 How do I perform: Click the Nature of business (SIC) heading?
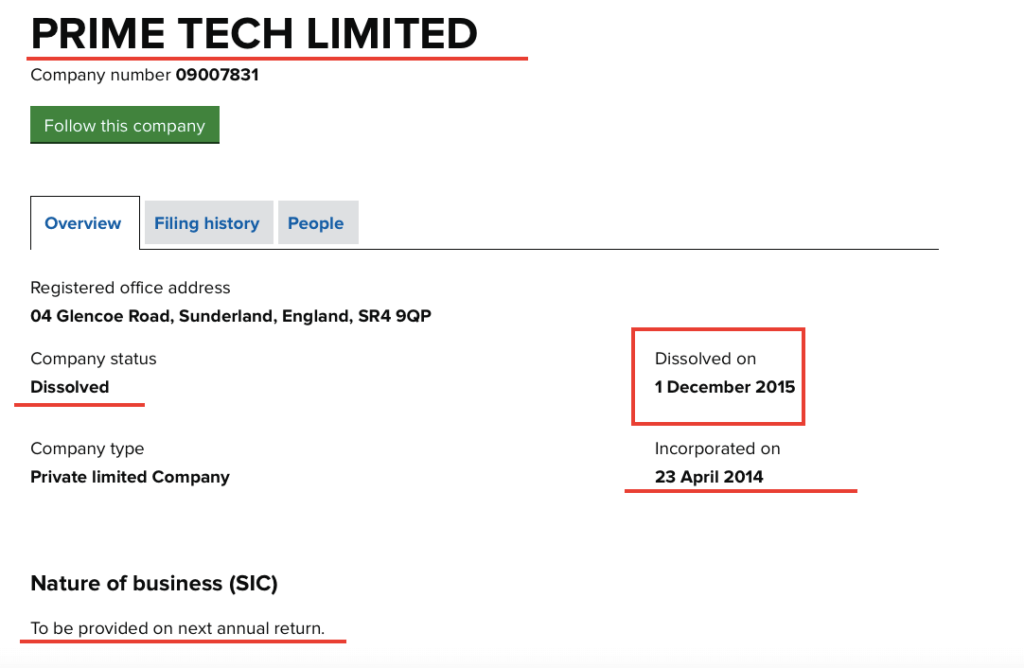(x=154, y=583)
